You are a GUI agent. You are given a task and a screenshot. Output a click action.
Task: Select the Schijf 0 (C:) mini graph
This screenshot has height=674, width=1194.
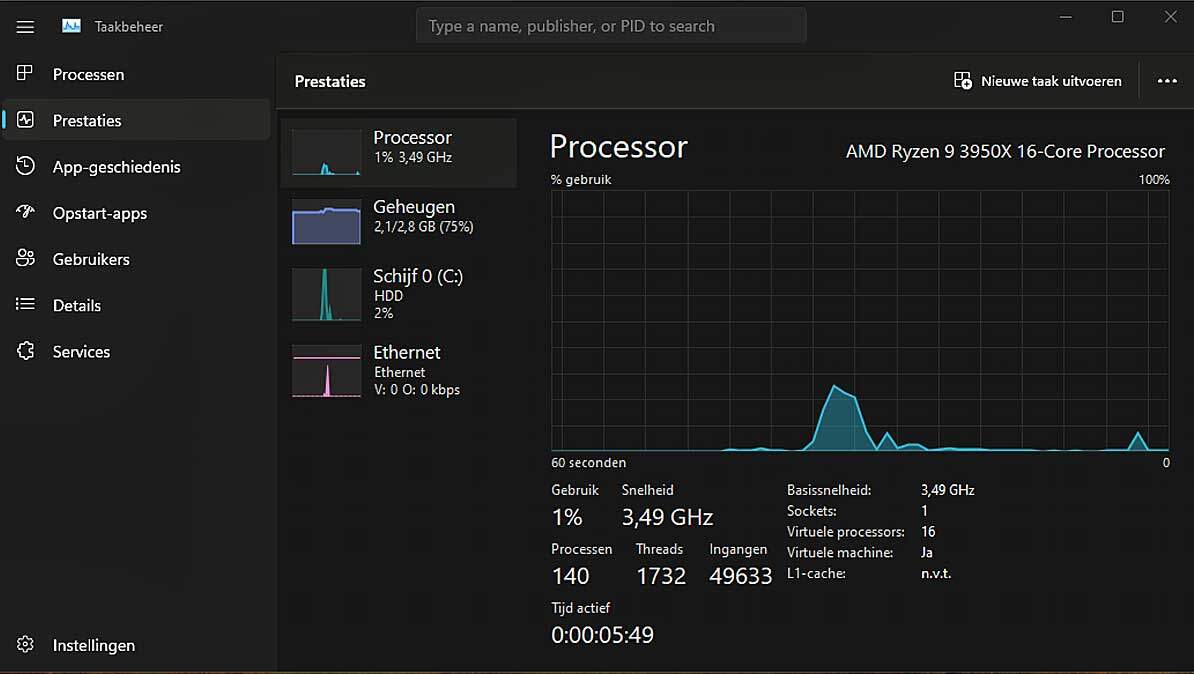pos(327,294)
